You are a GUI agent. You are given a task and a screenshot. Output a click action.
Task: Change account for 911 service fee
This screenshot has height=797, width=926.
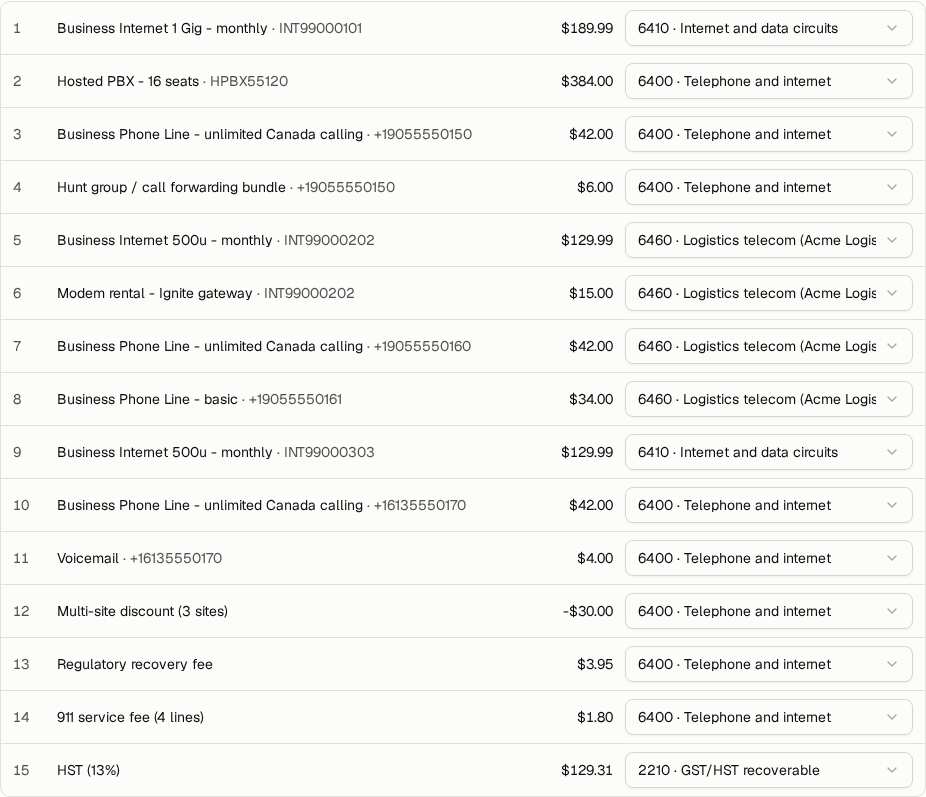click(x=768, y=717)
